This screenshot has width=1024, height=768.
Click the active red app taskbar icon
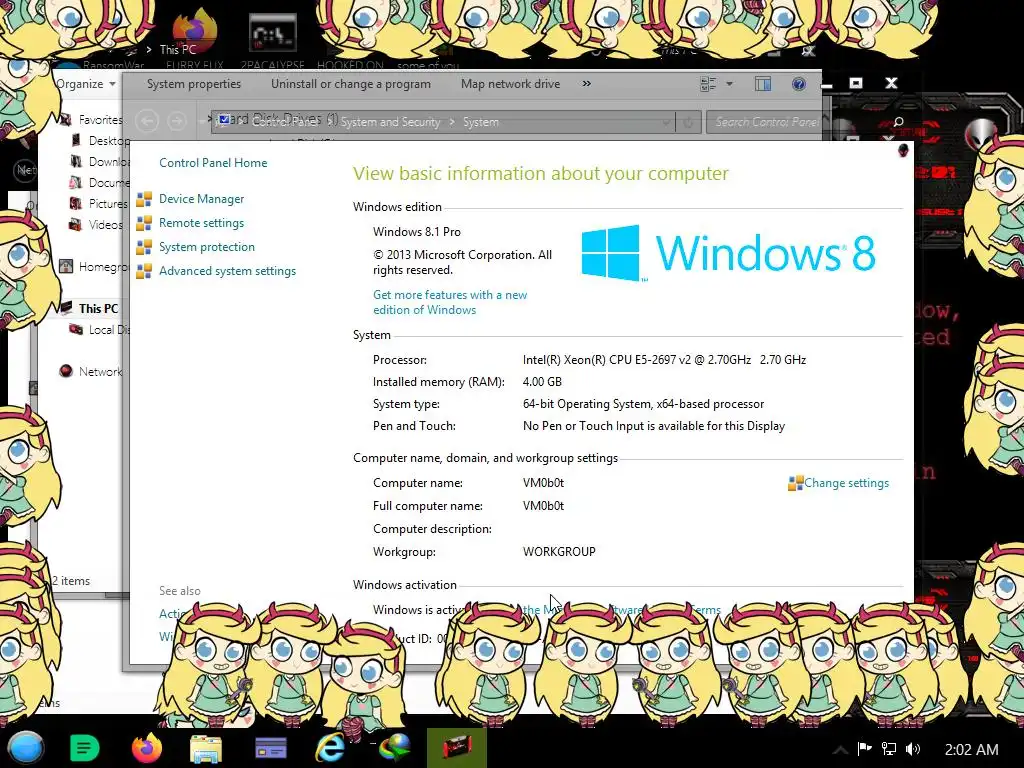[456, 748]
